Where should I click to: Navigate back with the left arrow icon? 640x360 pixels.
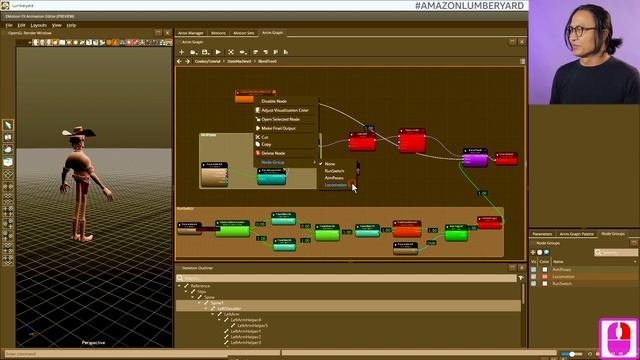pos(179,61)
